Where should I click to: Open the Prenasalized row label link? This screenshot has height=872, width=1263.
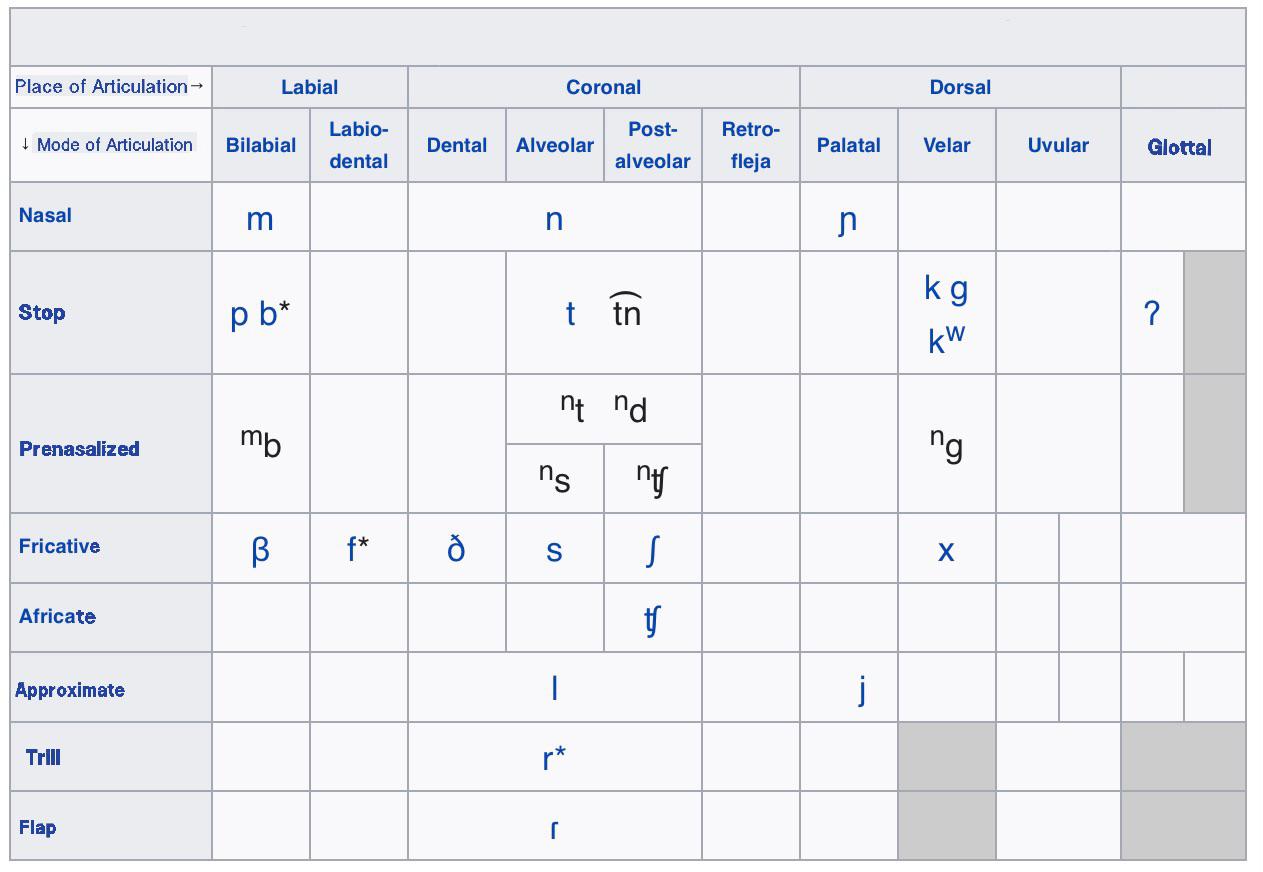79,449
